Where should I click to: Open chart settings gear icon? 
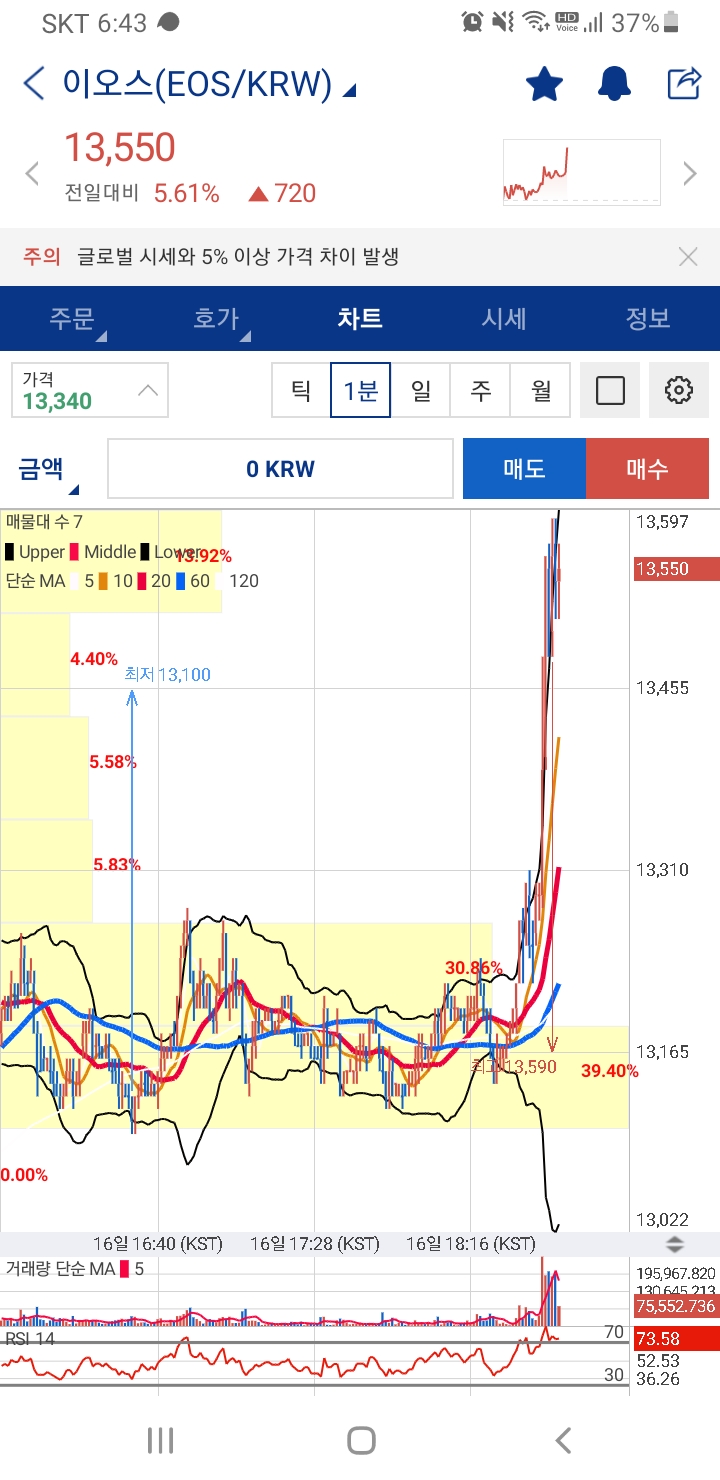click(679, 390)
